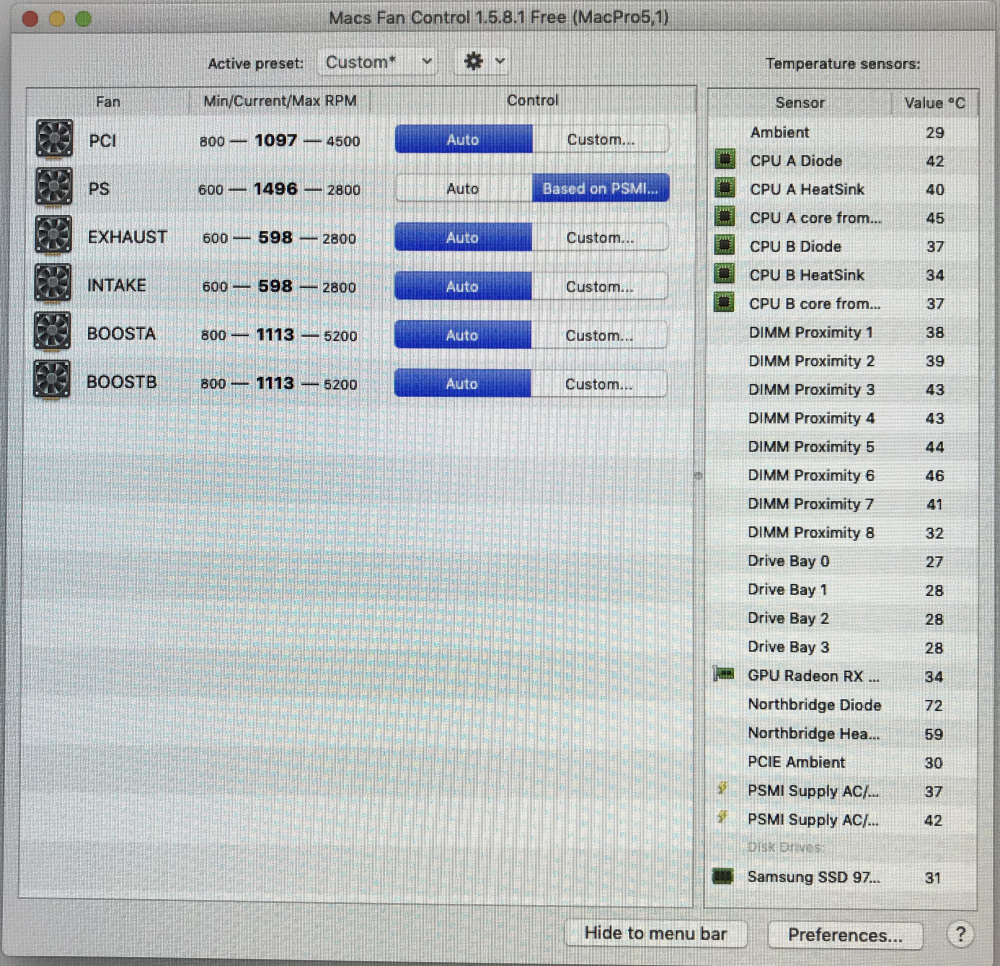Click the BOOSTA fan icon
This screenshot has width=1000, height=966.
(52, 332)
